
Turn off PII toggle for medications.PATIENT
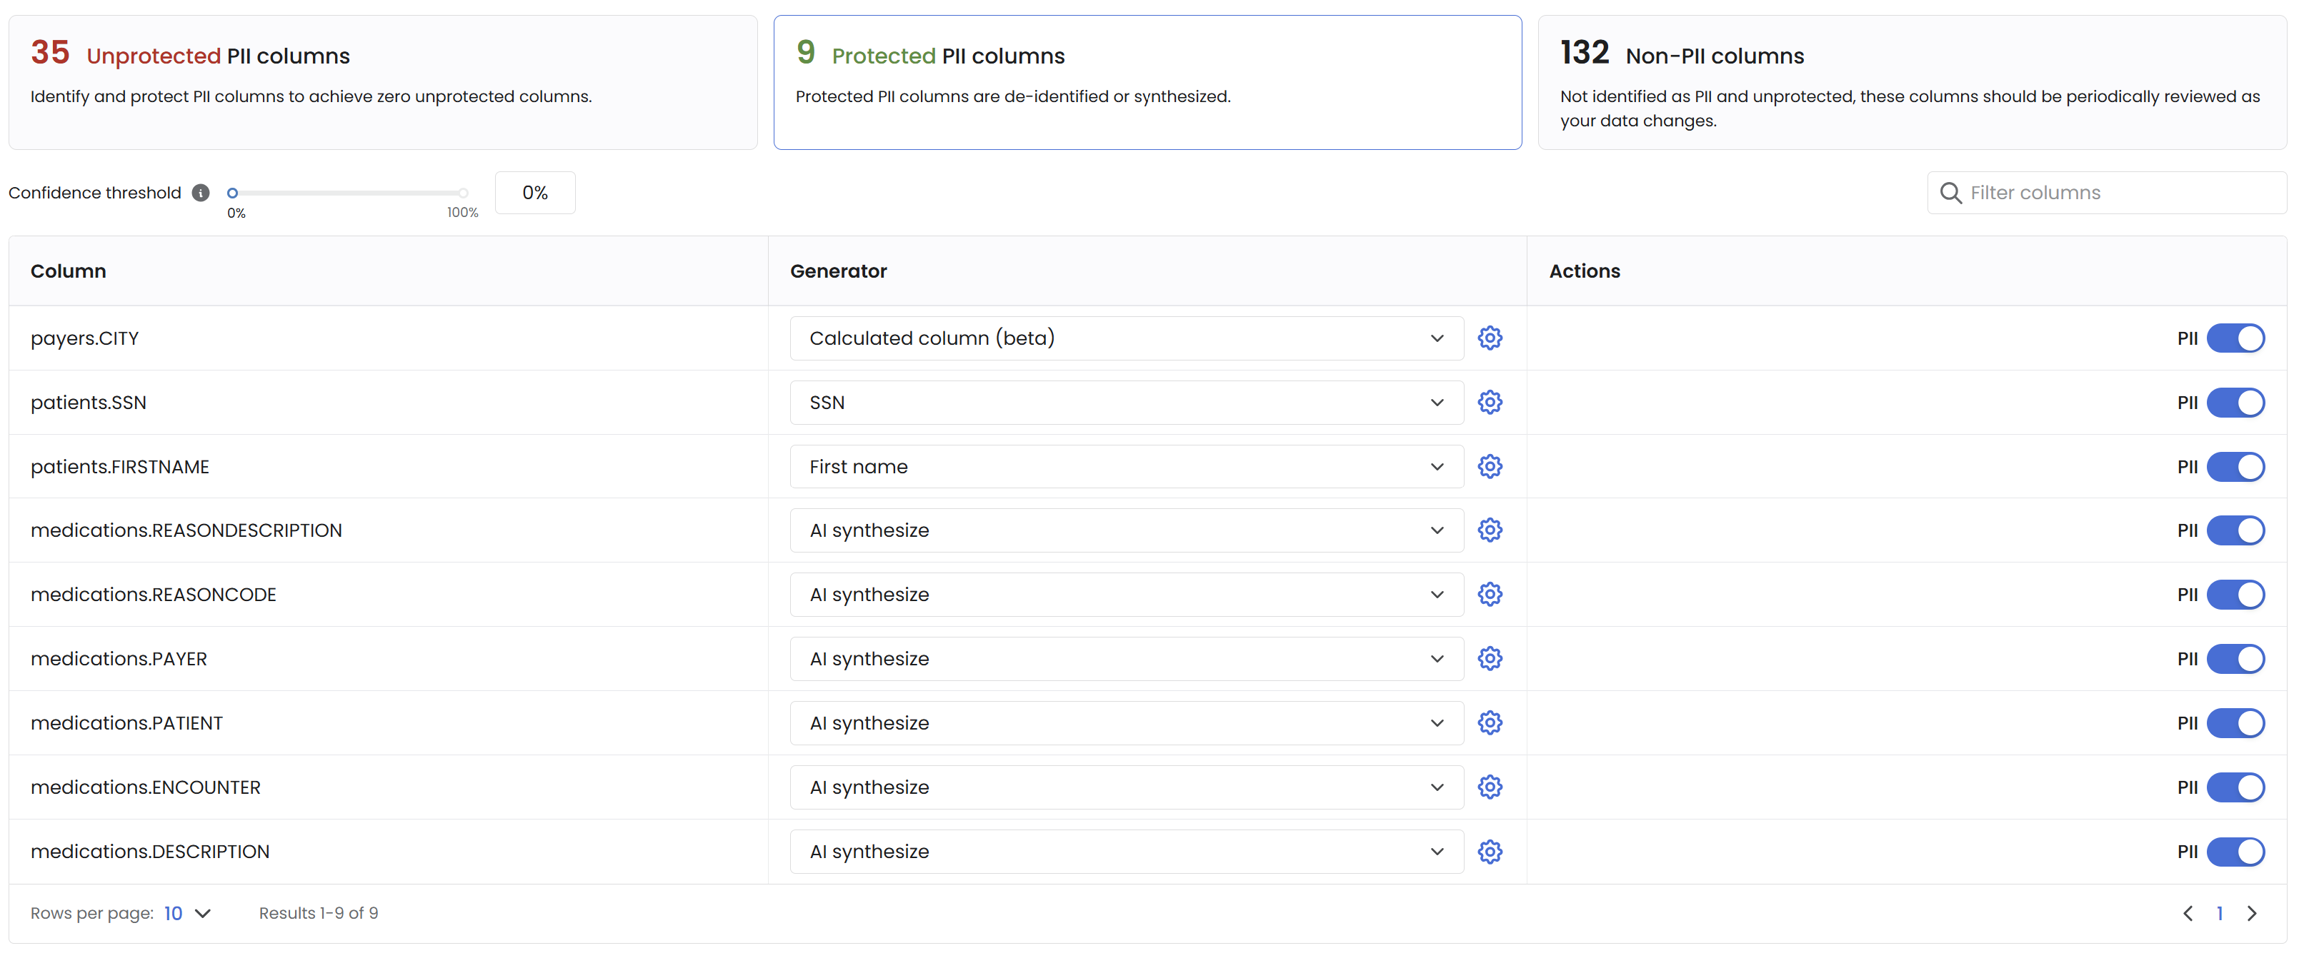(2235, 723)
